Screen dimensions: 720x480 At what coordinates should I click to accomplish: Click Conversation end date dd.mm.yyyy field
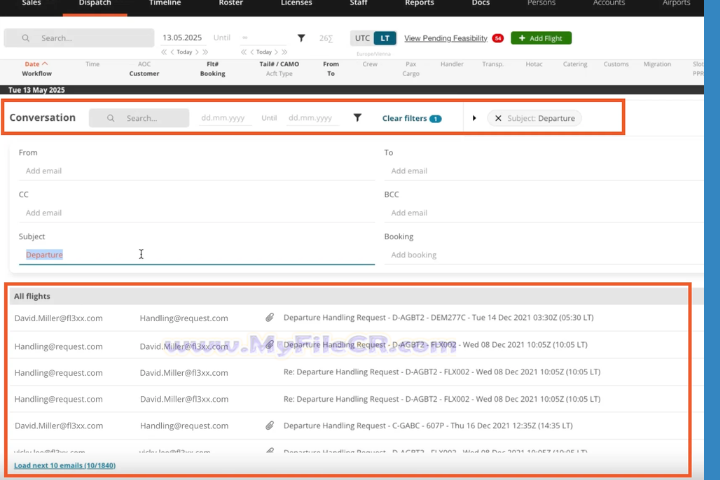(312, 118)
